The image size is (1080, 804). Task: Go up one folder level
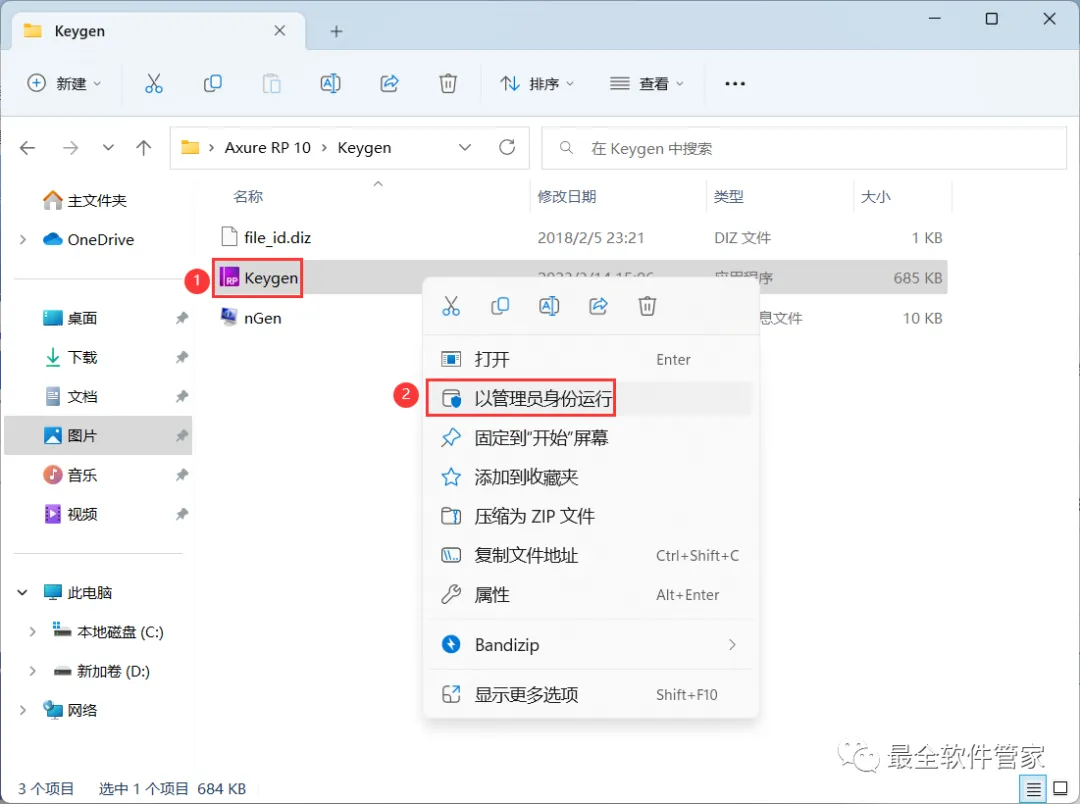click(x=143, y=147)
